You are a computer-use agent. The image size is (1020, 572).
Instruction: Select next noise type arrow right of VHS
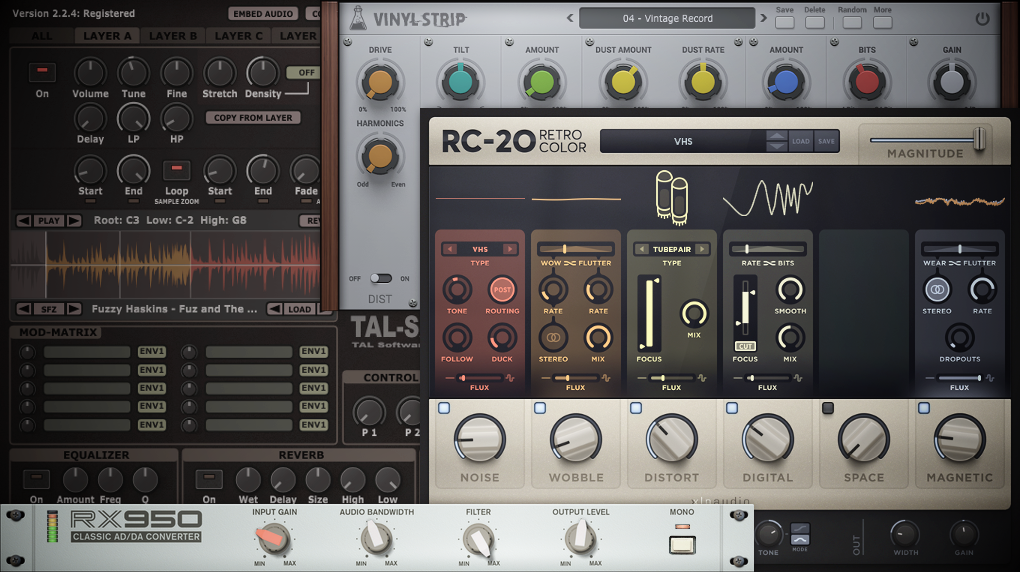510,249
